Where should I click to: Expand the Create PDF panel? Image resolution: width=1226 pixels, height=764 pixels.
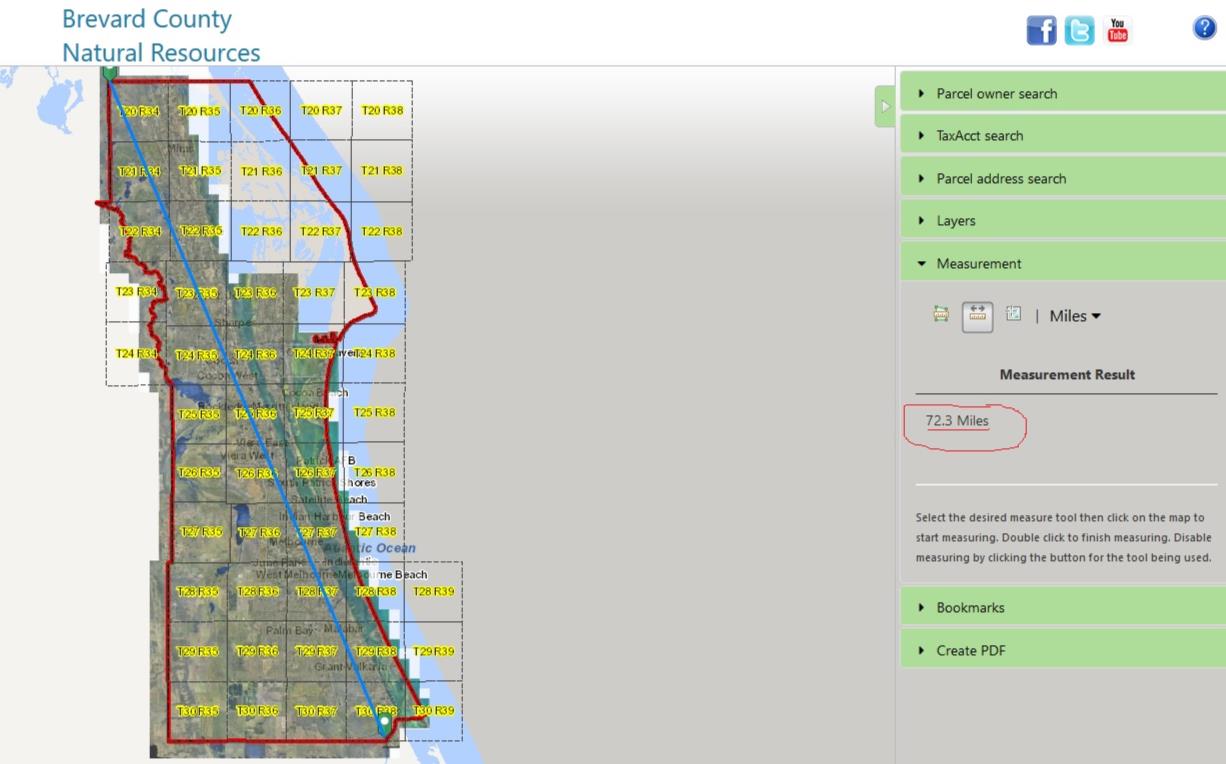[x=1063, y=650]
